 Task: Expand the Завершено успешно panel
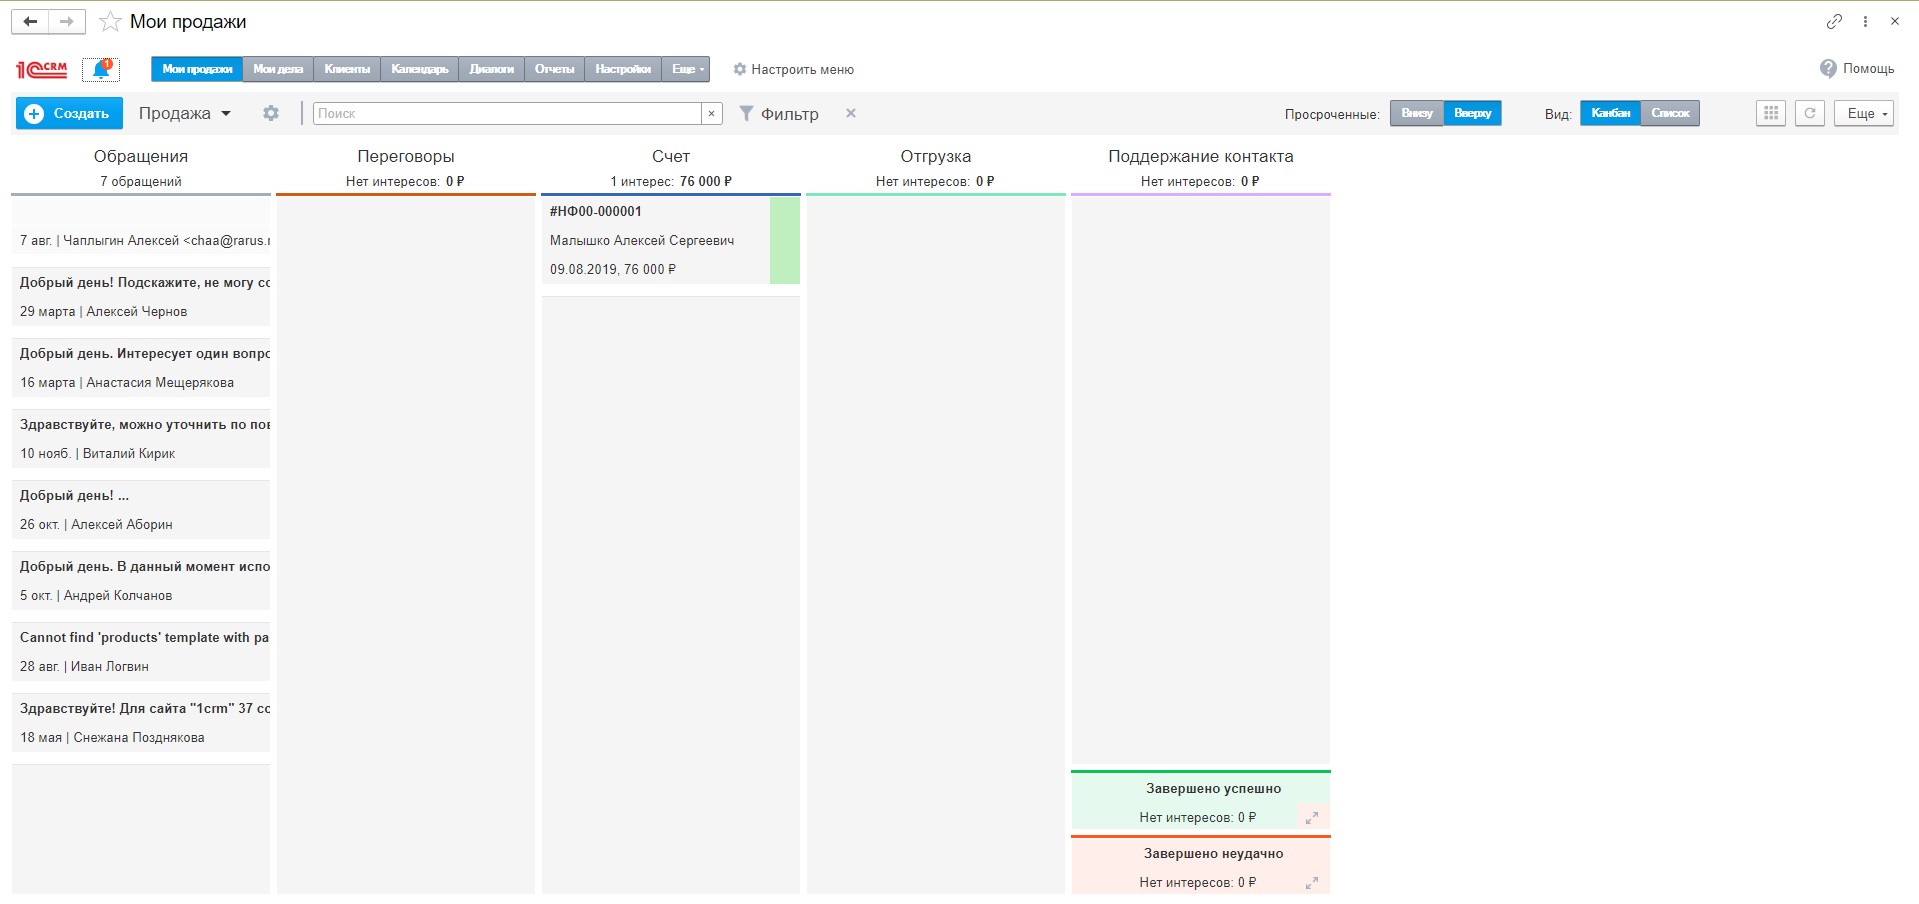1311,818
